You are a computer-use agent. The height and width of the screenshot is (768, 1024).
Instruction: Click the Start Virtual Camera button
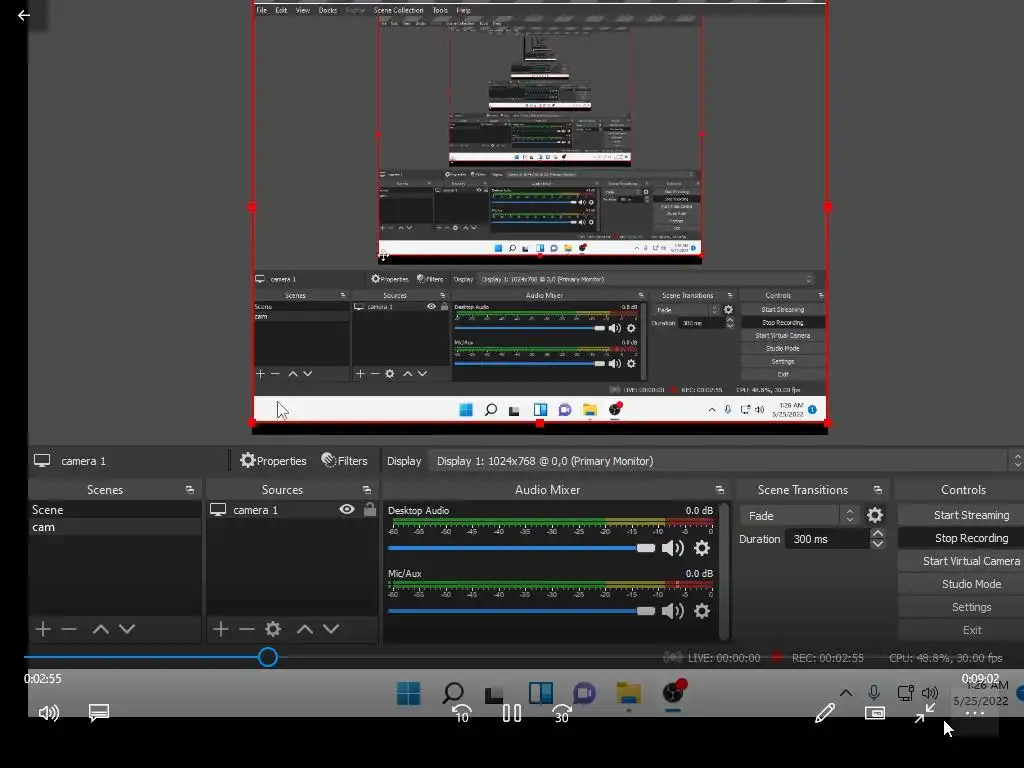tap(961, 561)
